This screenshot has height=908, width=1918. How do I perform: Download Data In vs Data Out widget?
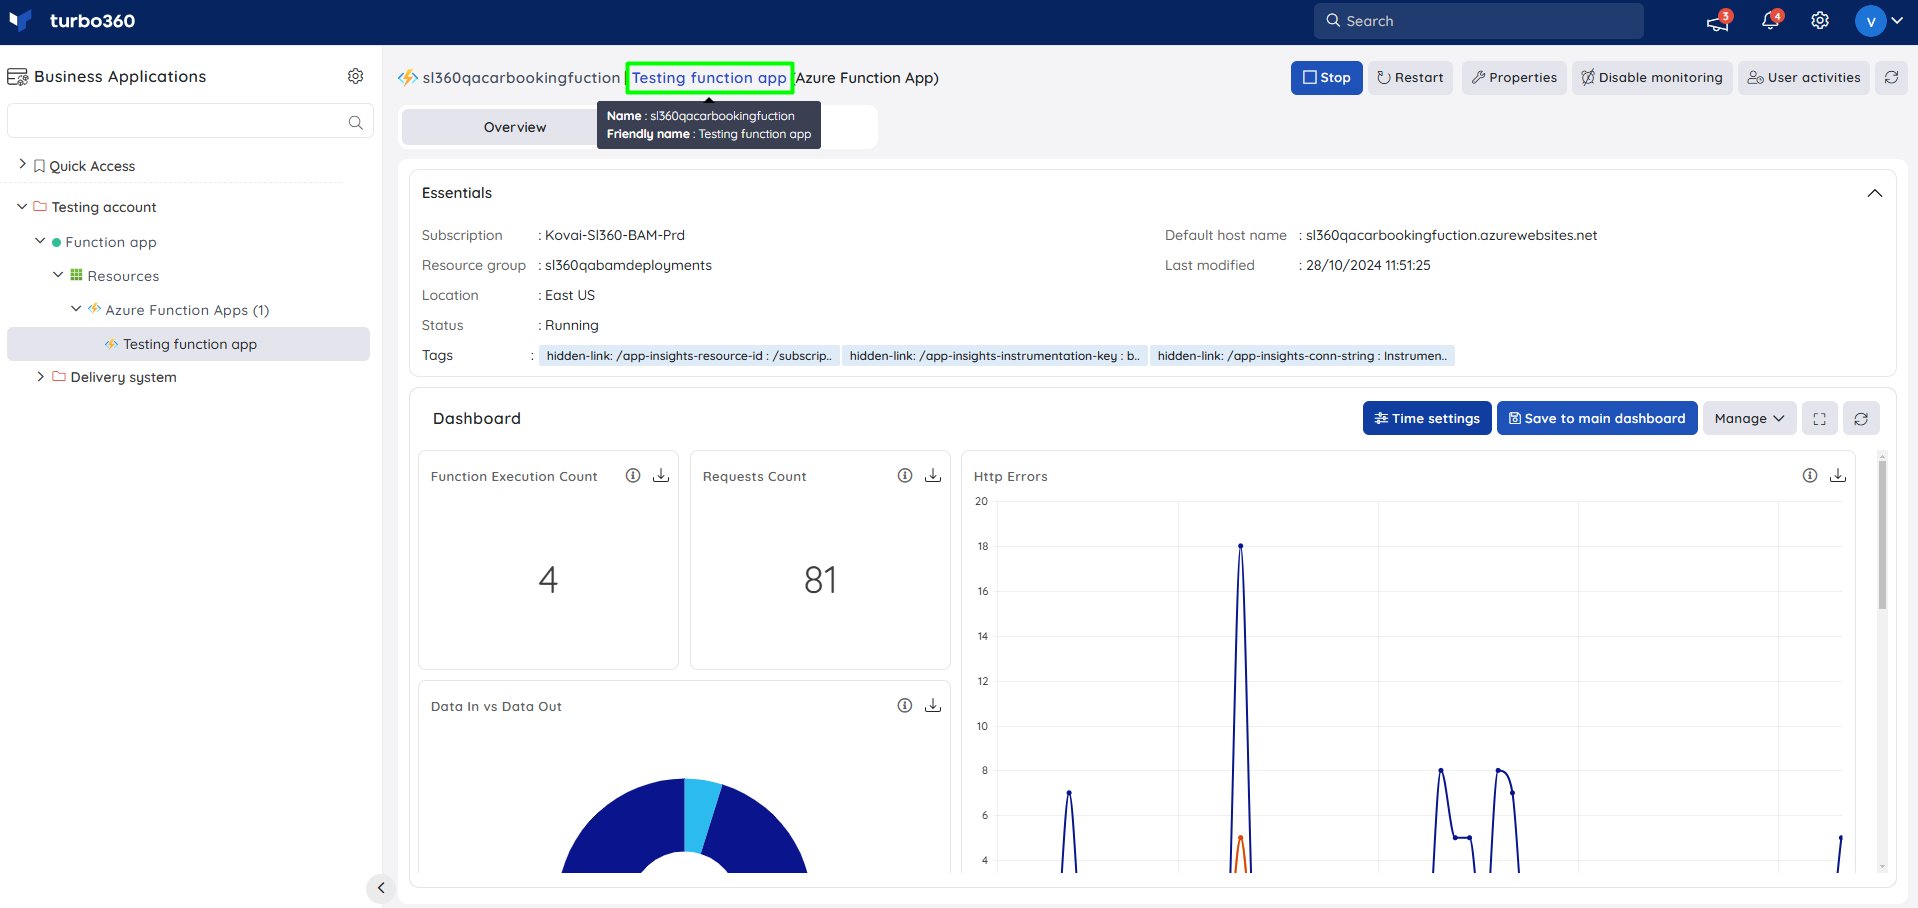(933, 706)
